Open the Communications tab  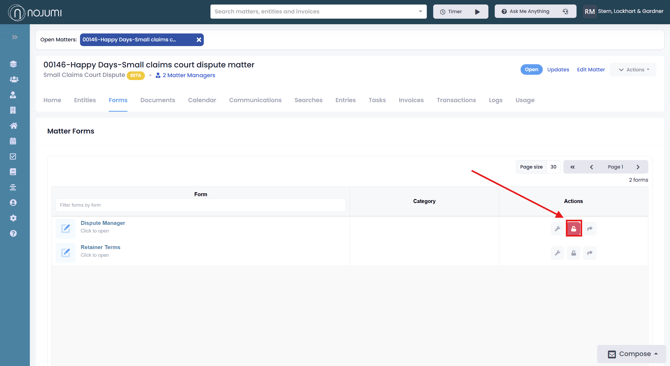coord(255,100)
